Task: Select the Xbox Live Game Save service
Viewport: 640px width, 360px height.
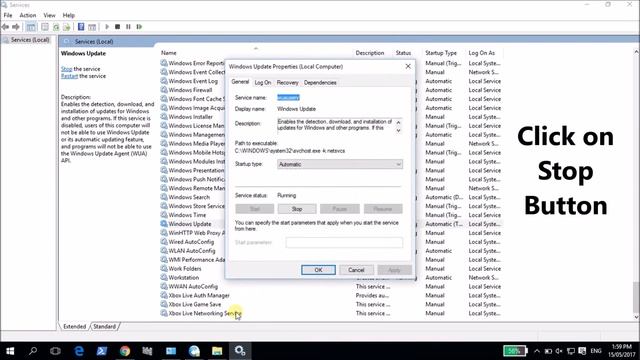Action: (195, 304)
